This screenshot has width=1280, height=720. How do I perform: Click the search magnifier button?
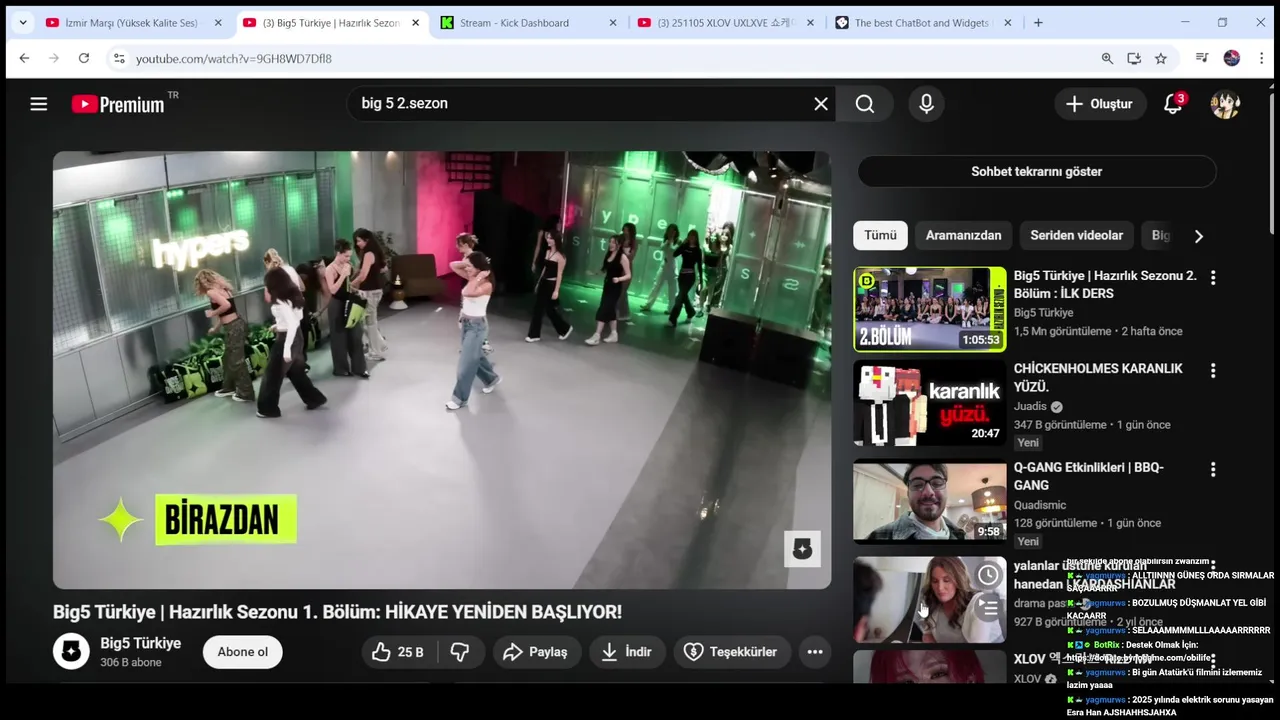pyautogui.click(x=865, y=104)
